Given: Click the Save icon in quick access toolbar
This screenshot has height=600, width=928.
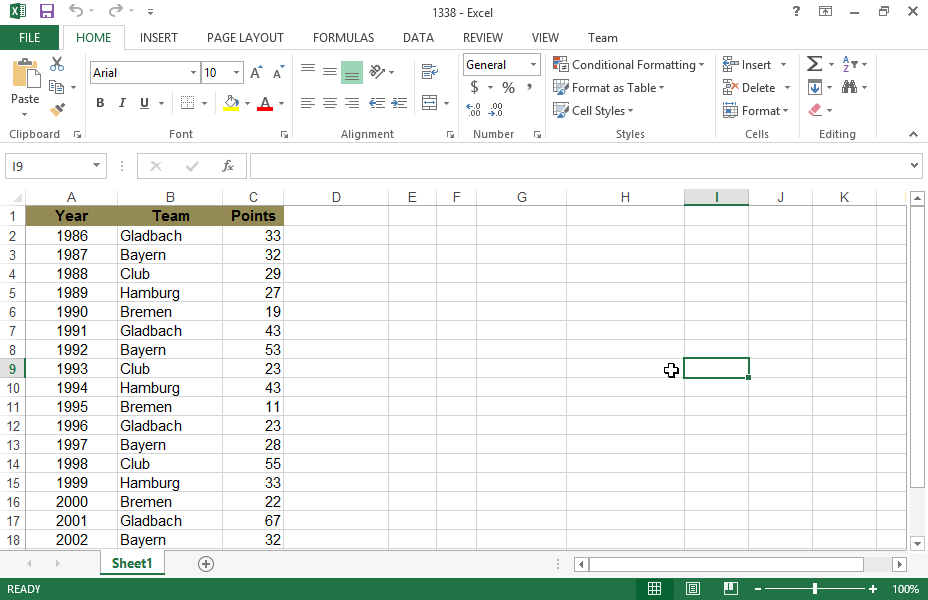Looking at the screenshot, I should click(x=47, y=11).
